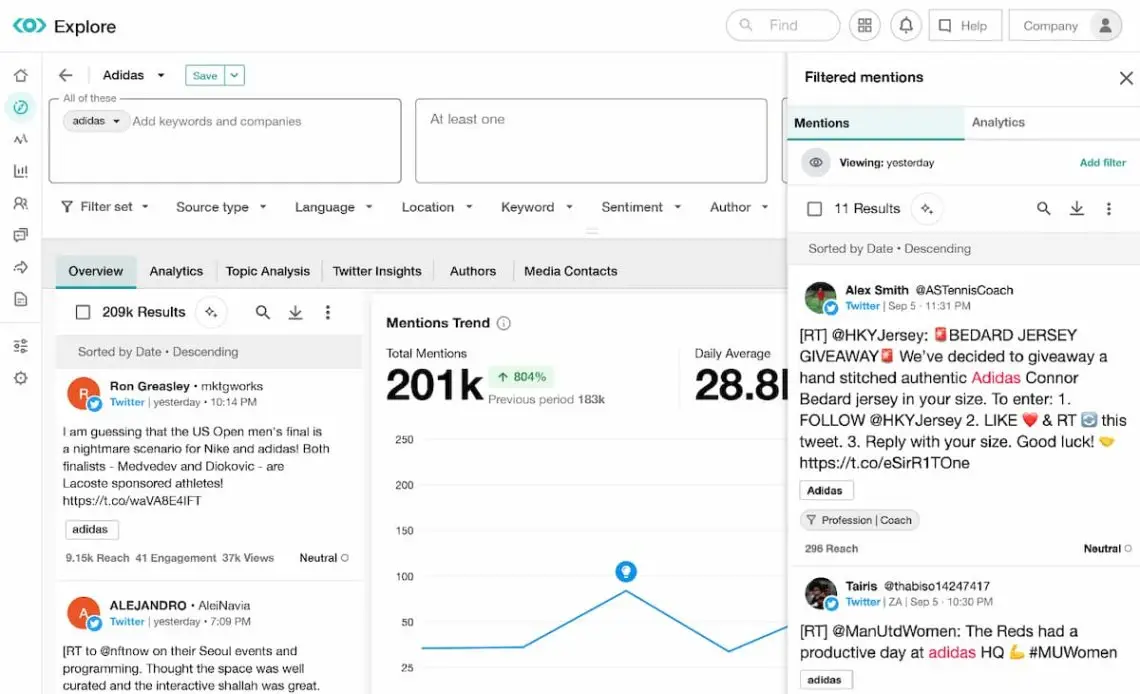Check the 209k Results select-all checkbox
This screenshot has height=694, width=1140.
click(x=83, y=312)
